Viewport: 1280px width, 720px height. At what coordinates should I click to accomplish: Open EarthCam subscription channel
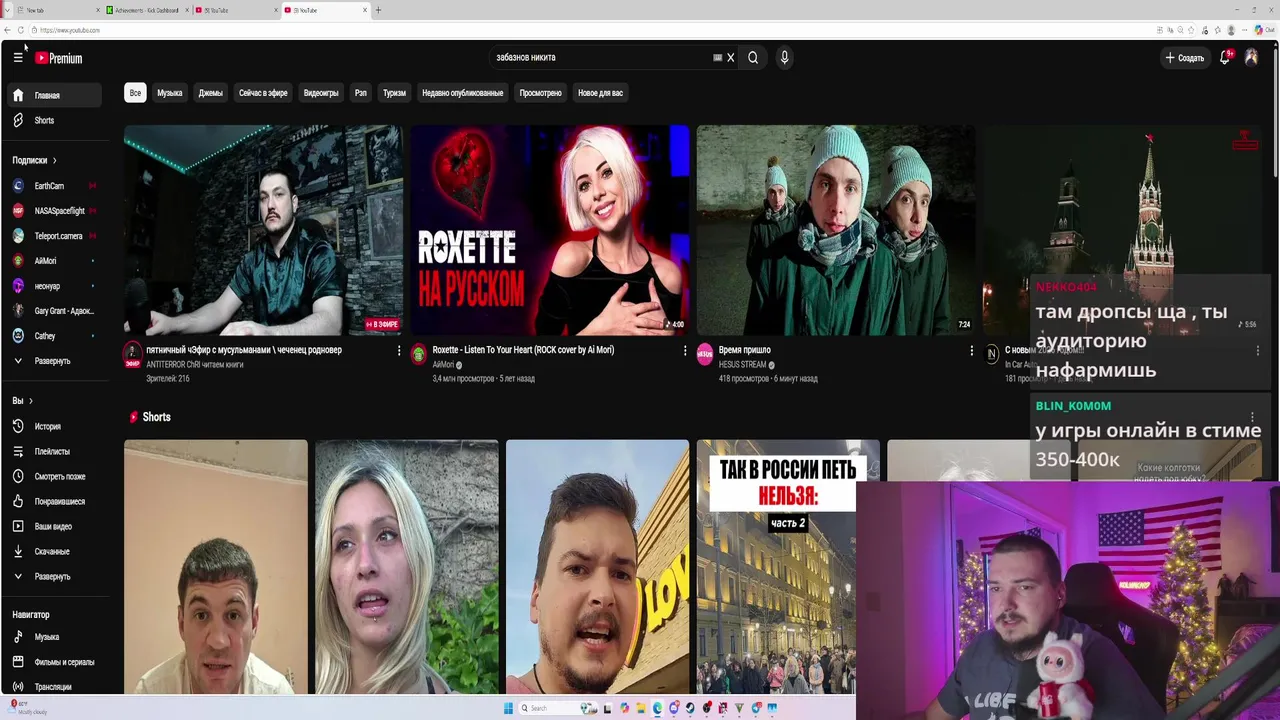[54, 186]
